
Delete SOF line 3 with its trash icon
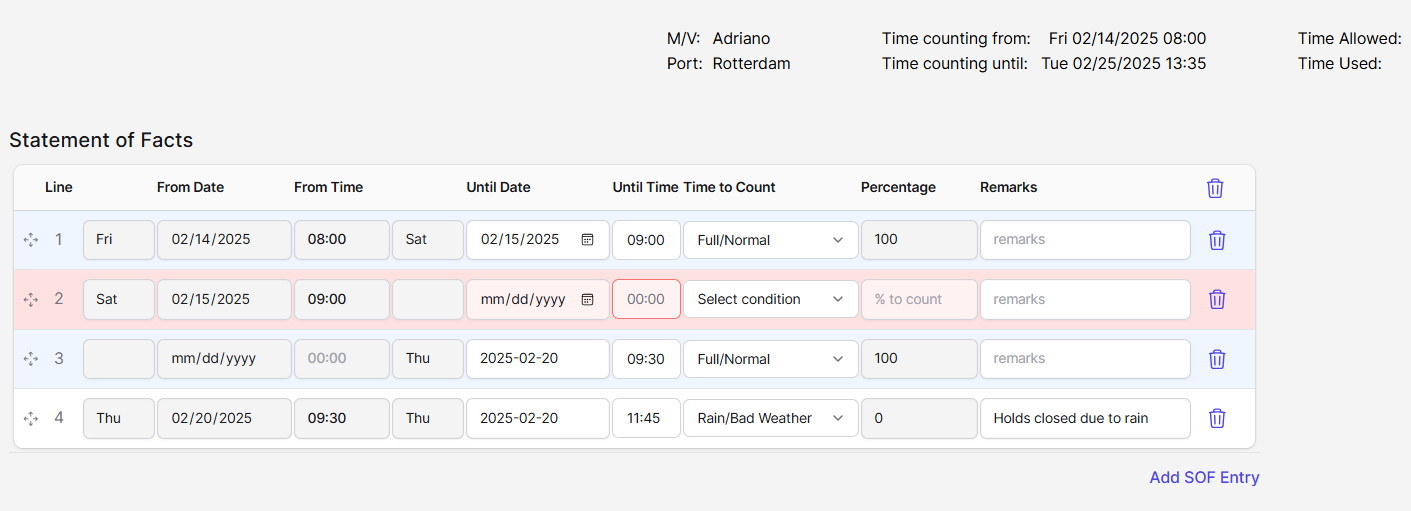pos(1217,359)
